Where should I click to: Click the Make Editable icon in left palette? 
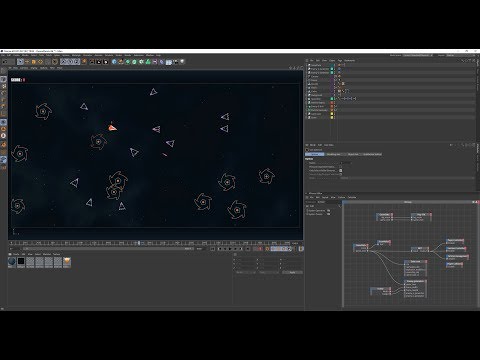3,79
